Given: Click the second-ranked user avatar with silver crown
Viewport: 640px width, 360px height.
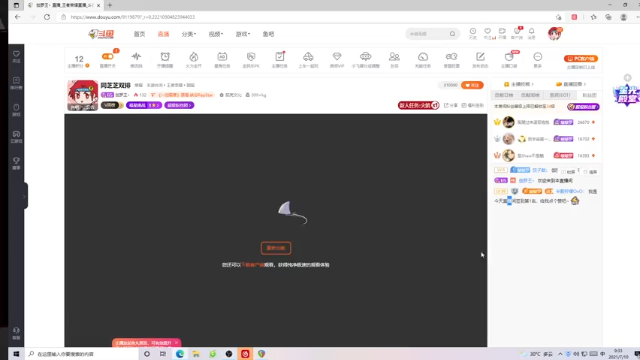Looking at the screenshot, I should pos(509,139).
